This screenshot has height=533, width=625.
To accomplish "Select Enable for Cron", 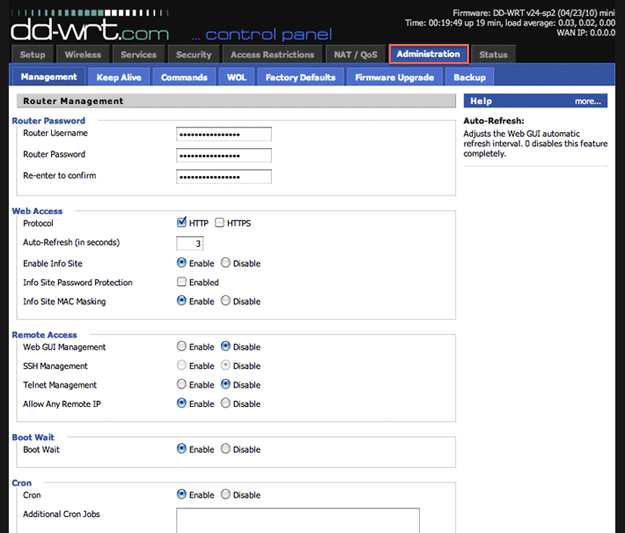I will 181,494.
